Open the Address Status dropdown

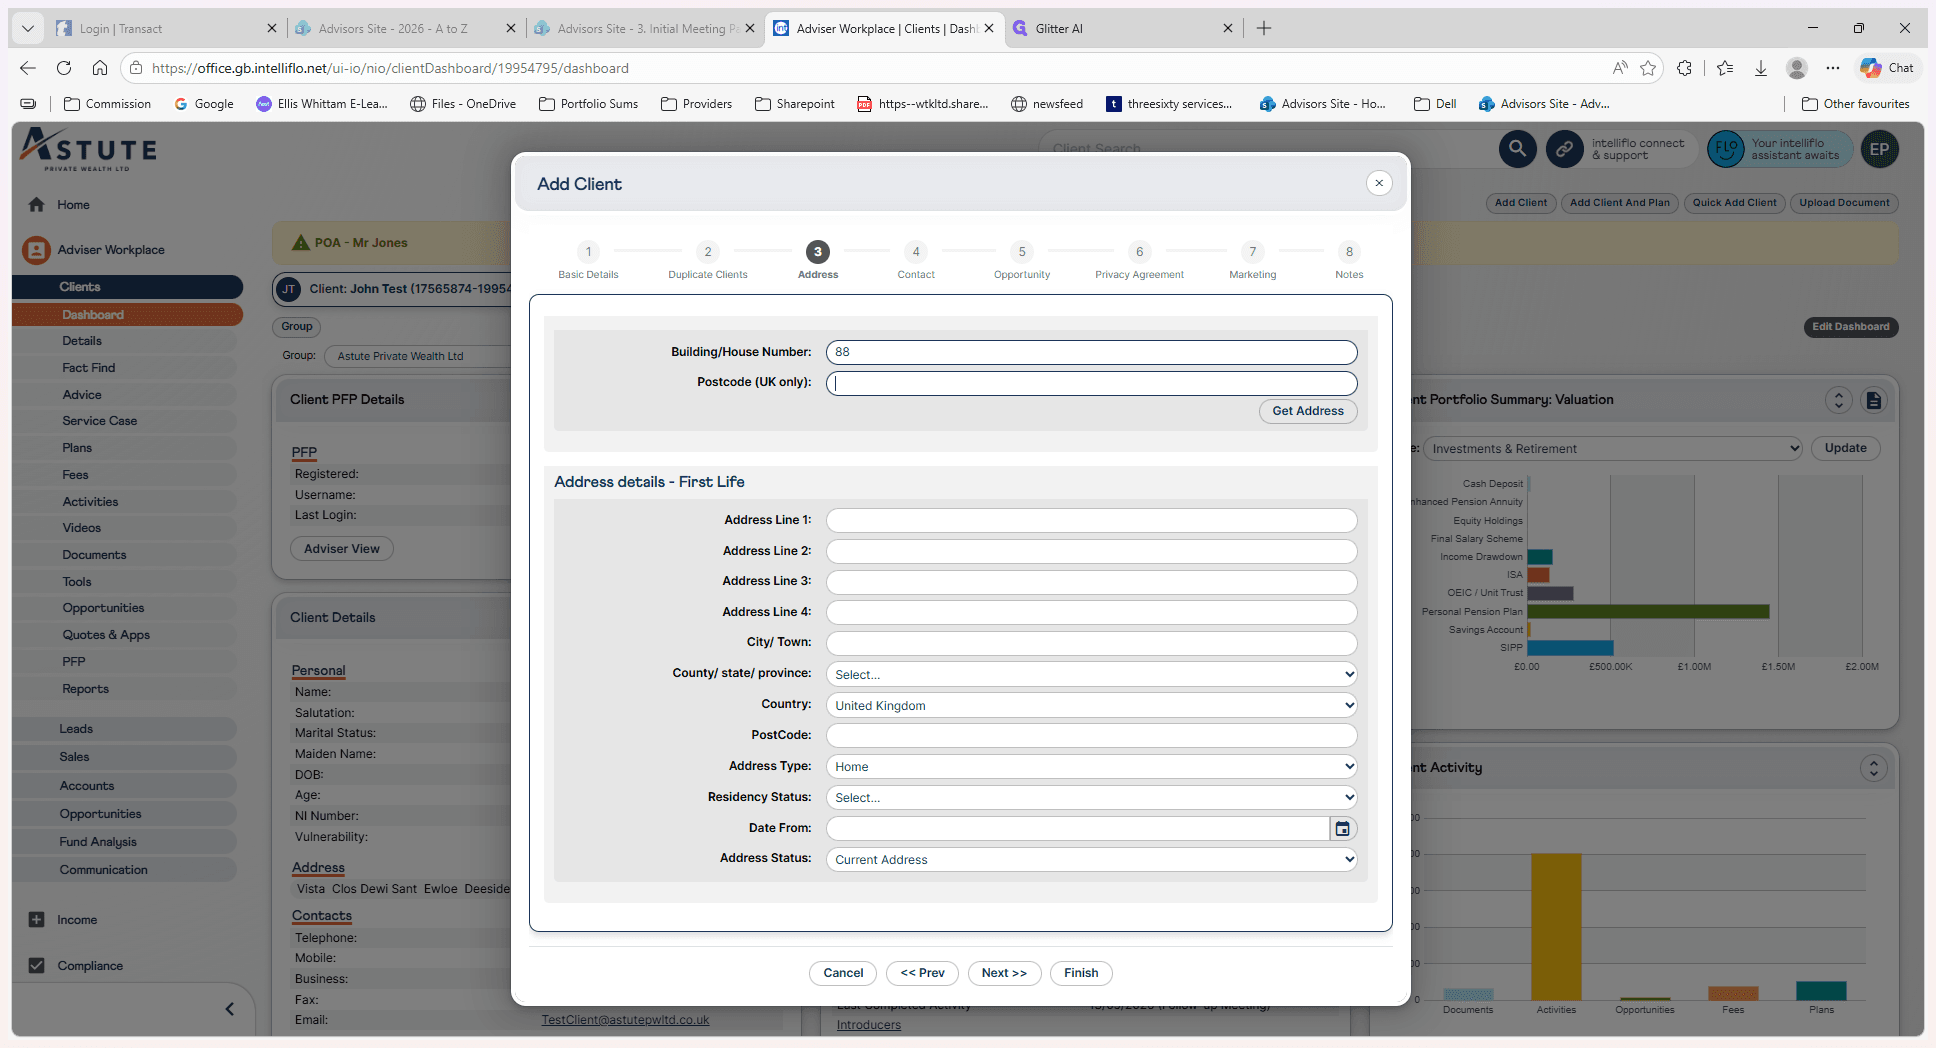tap(1091, 860)
